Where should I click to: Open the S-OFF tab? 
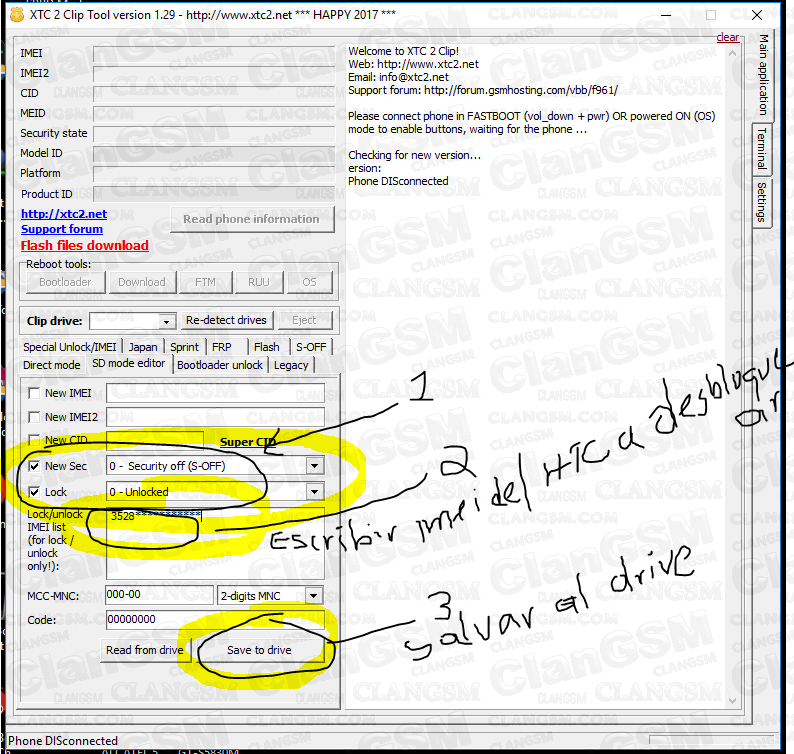[x=311, y=347]
